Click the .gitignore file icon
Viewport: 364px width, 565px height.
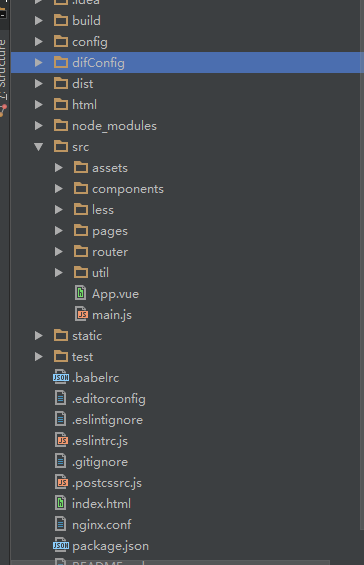click(x=61, y=461)
